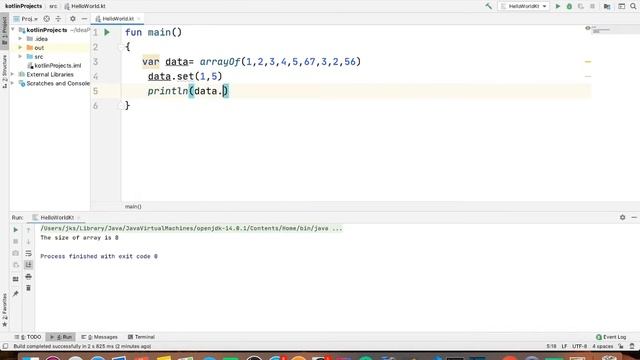Viewport: 640px width, 360px height.
Task: Open the TODO tool window
Action: click(x=28, y=337)
